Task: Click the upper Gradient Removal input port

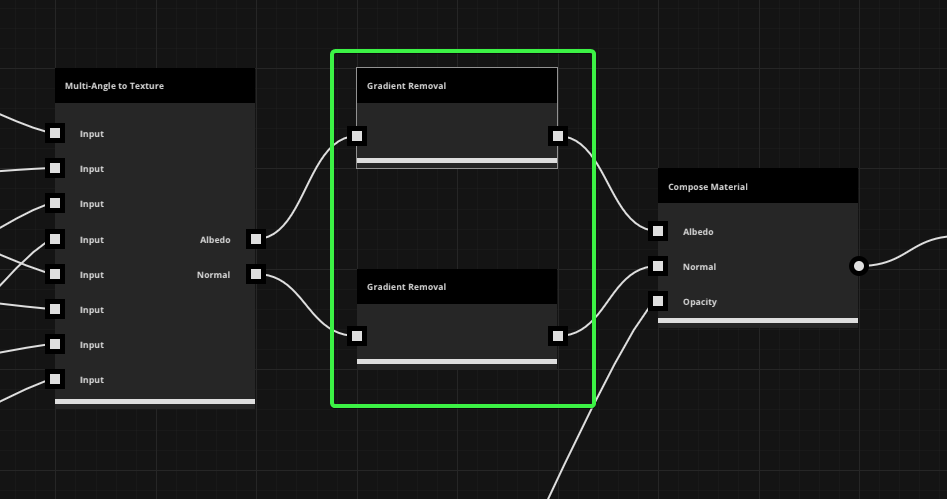Action: (x=357, y=136)
